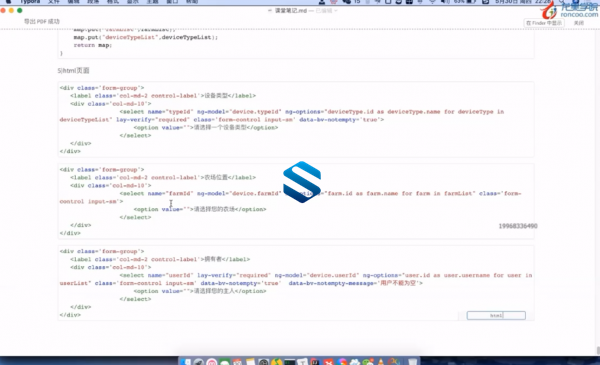Open Finder from the dock
The width and height of the screenshot is (600, 365).
pyautogui.click(x=186, y=362)
